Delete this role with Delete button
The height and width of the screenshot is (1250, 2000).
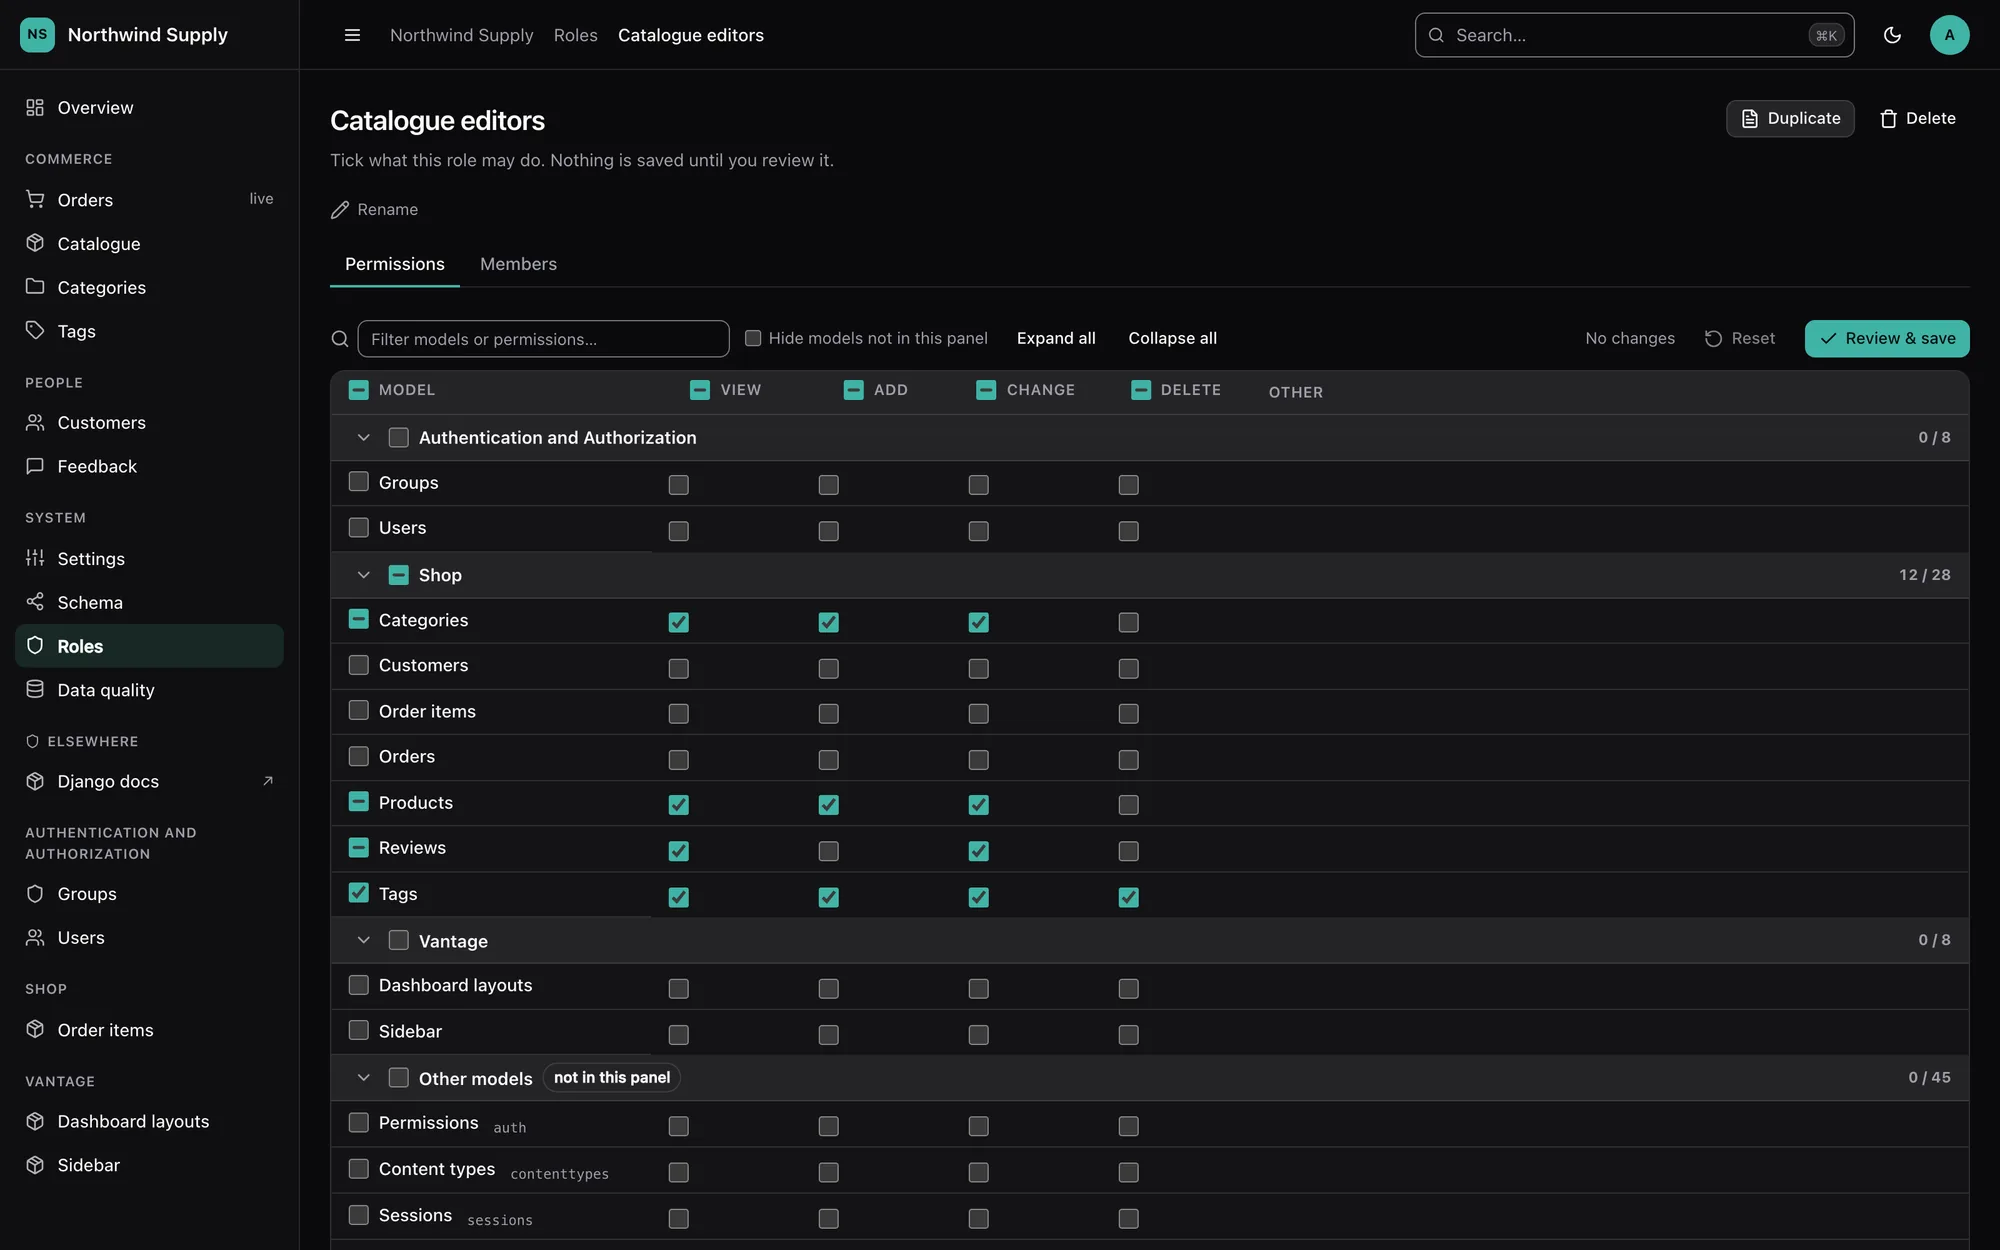pyautogui.click(x=1918, y=118)
